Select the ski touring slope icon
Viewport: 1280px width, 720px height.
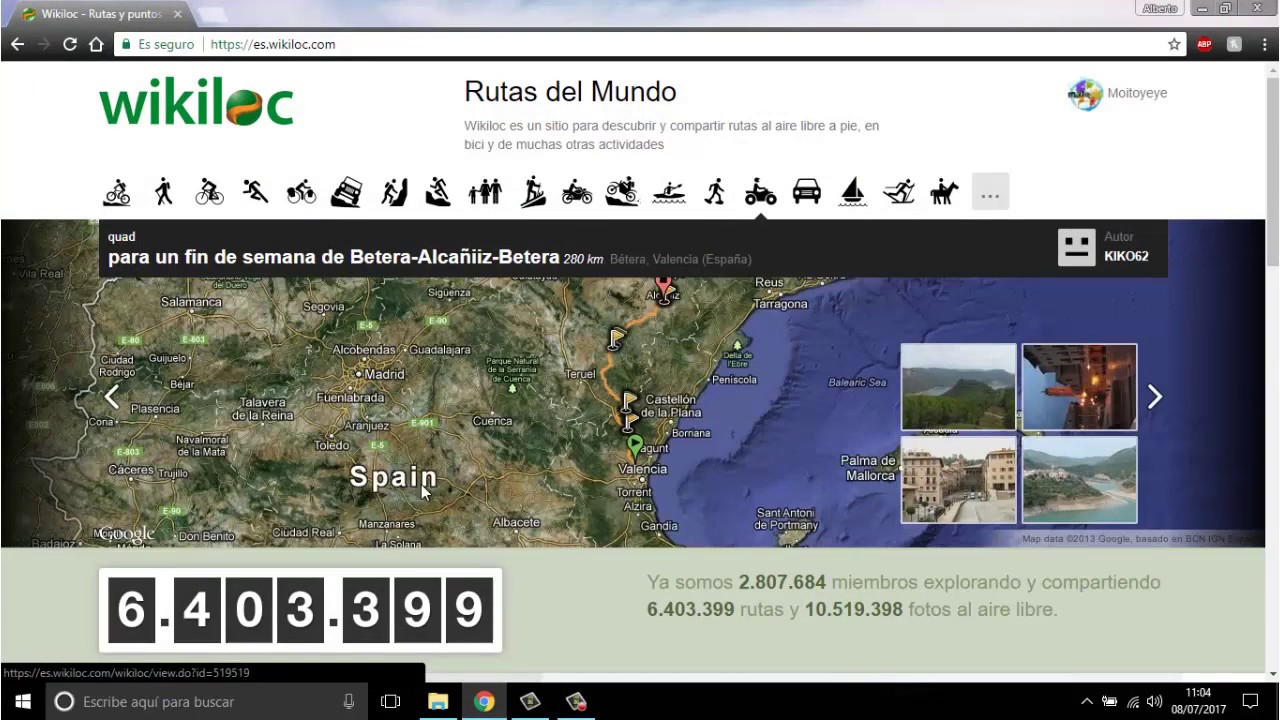(x=532, y=191)
